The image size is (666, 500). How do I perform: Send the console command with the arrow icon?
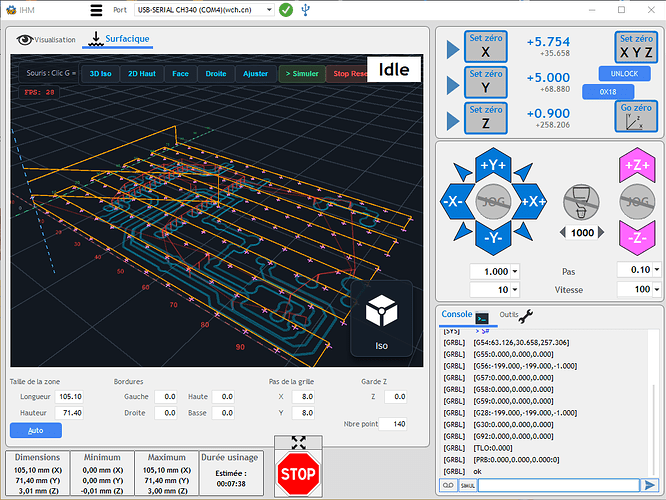pos(650,485)
